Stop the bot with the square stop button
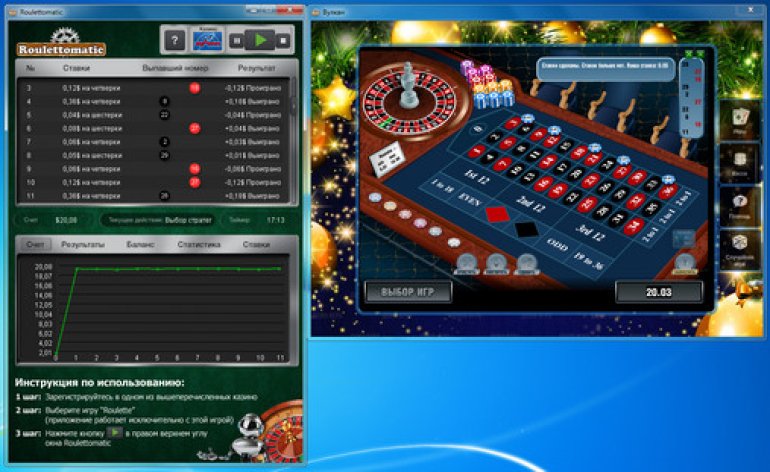 [283, 41]
